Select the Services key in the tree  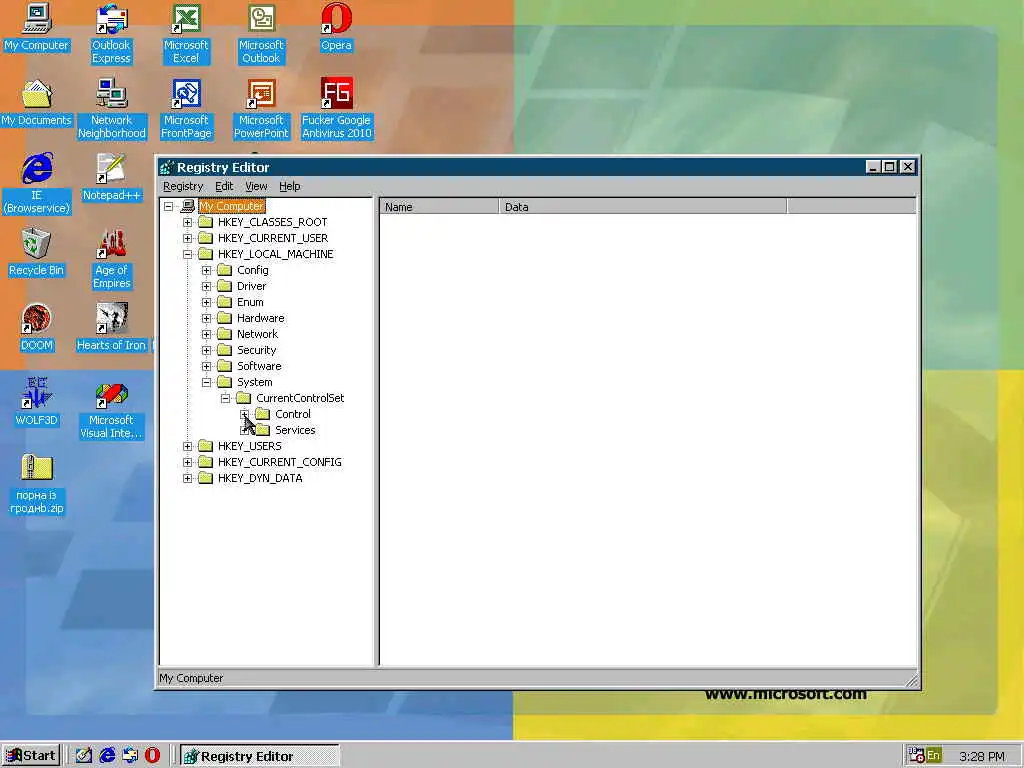coord(295,430)
